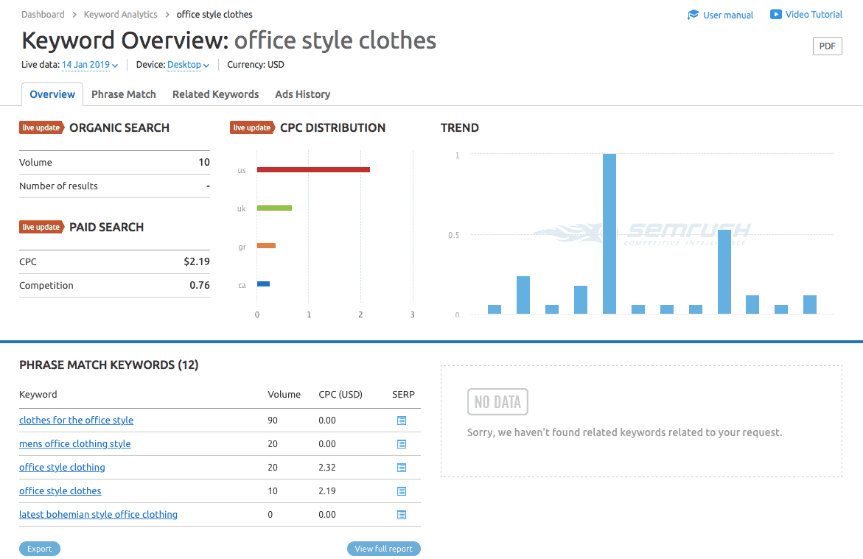
Task: Open the Device Desktop dropdown
Action: click(x=188, y=65)
